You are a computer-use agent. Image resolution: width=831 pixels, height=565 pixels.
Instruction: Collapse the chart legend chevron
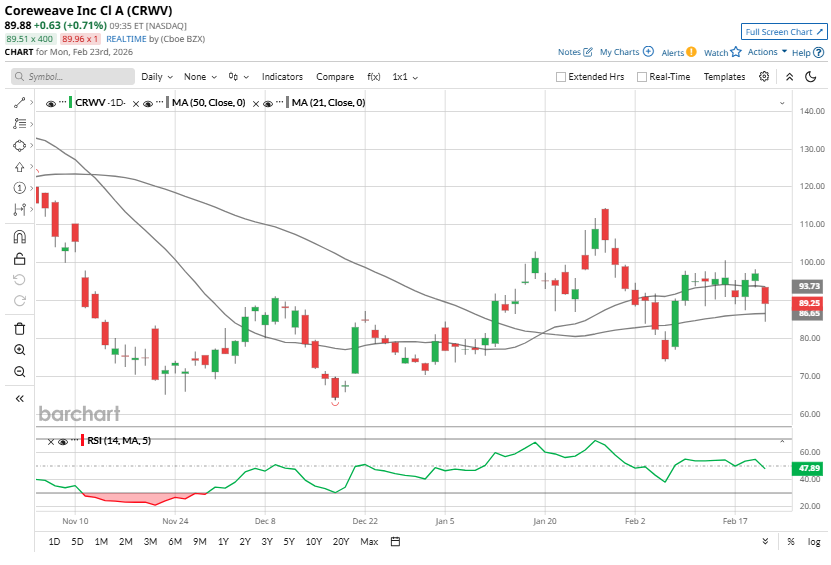[782, 103]
